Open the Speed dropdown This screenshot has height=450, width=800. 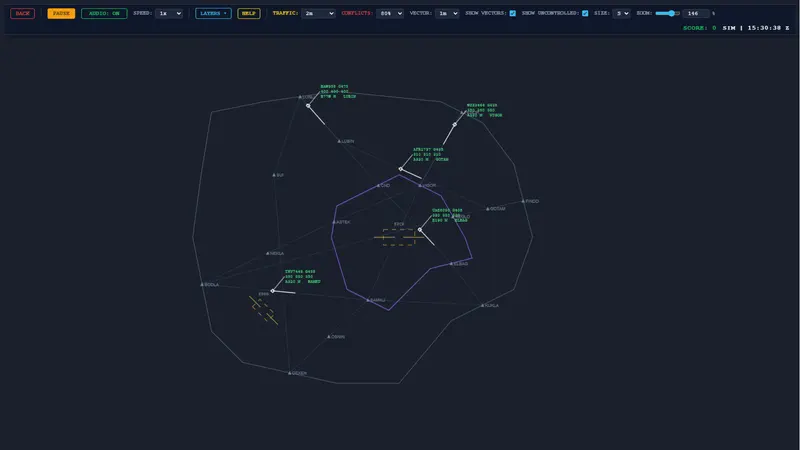pyautogui.click(x=169, y=13)
